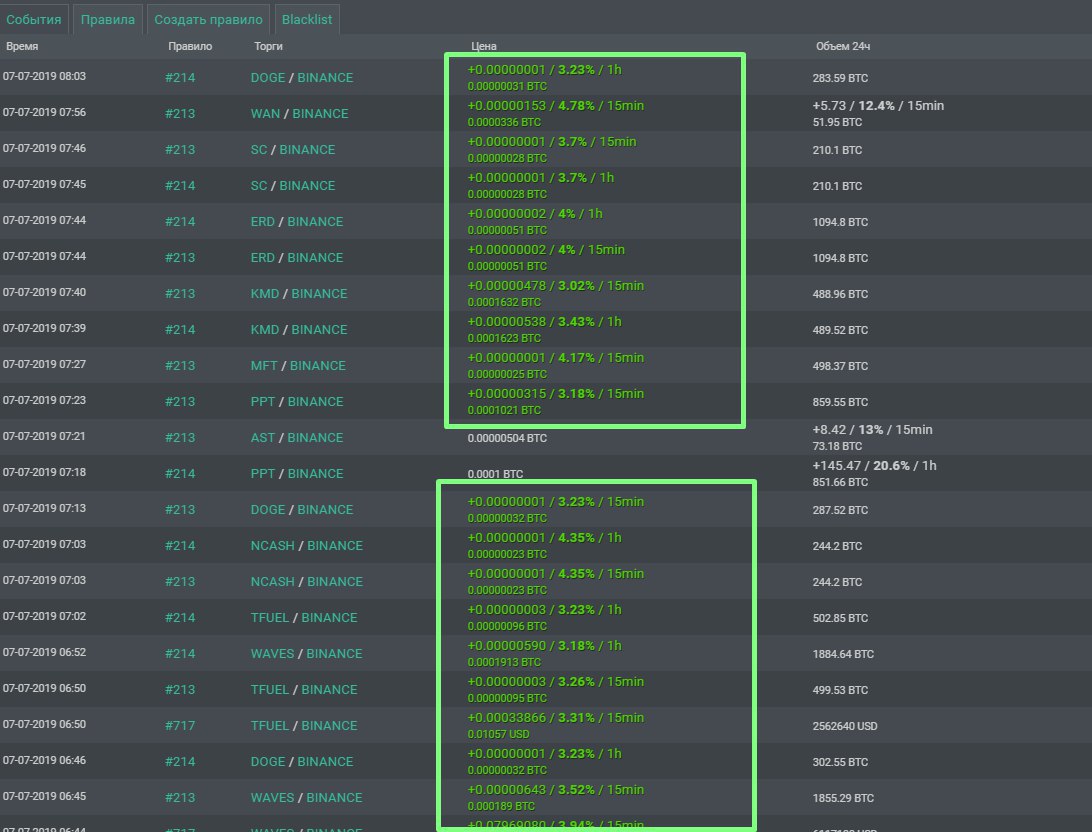
Task: Select the 283.59 BTC volume value
Action: coord(840,78)
